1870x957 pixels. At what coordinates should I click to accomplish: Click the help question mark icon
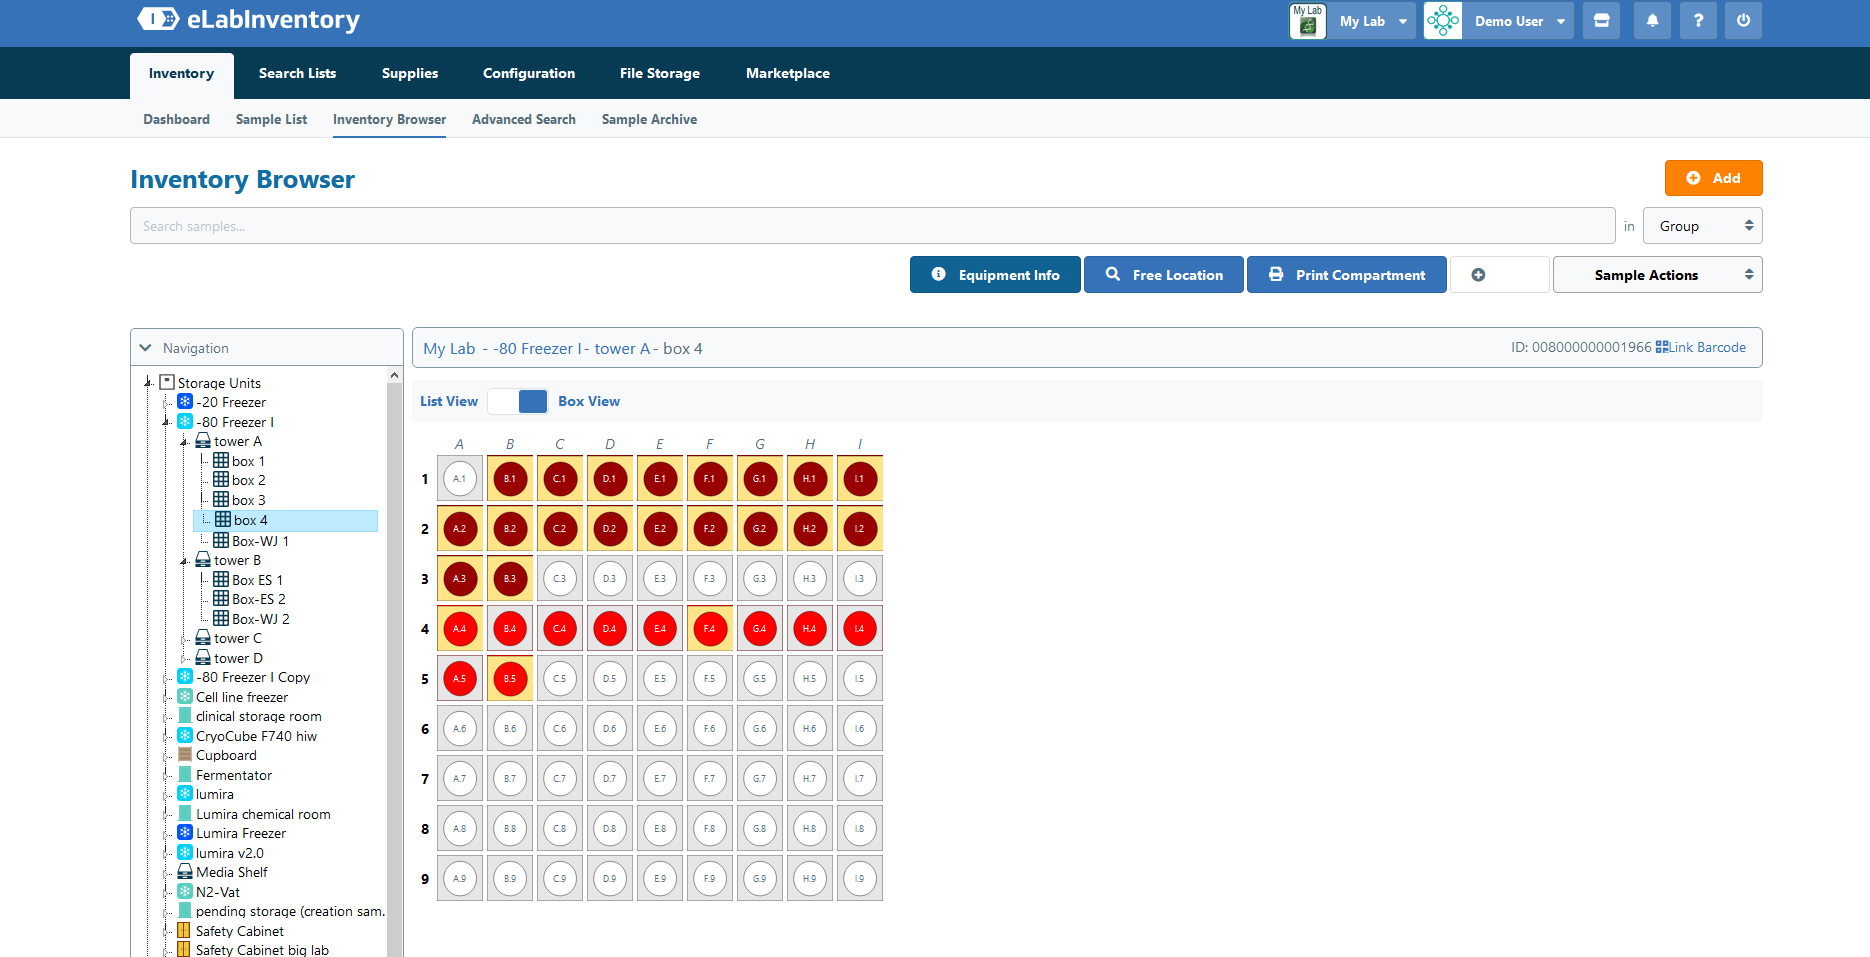1698,21
